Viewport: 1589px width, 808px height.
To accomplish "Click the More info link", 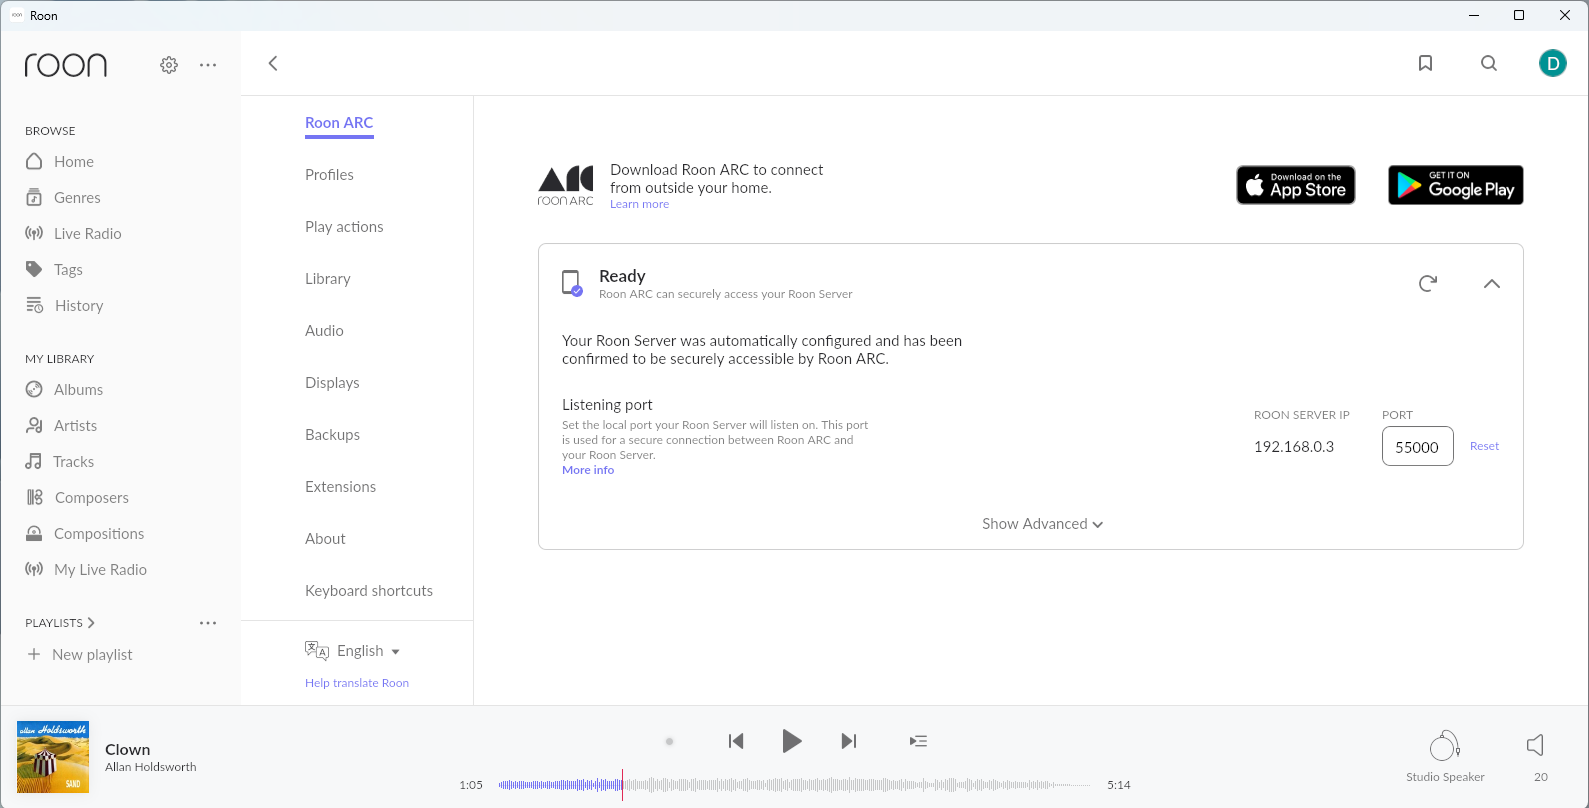I will [588, 470].
